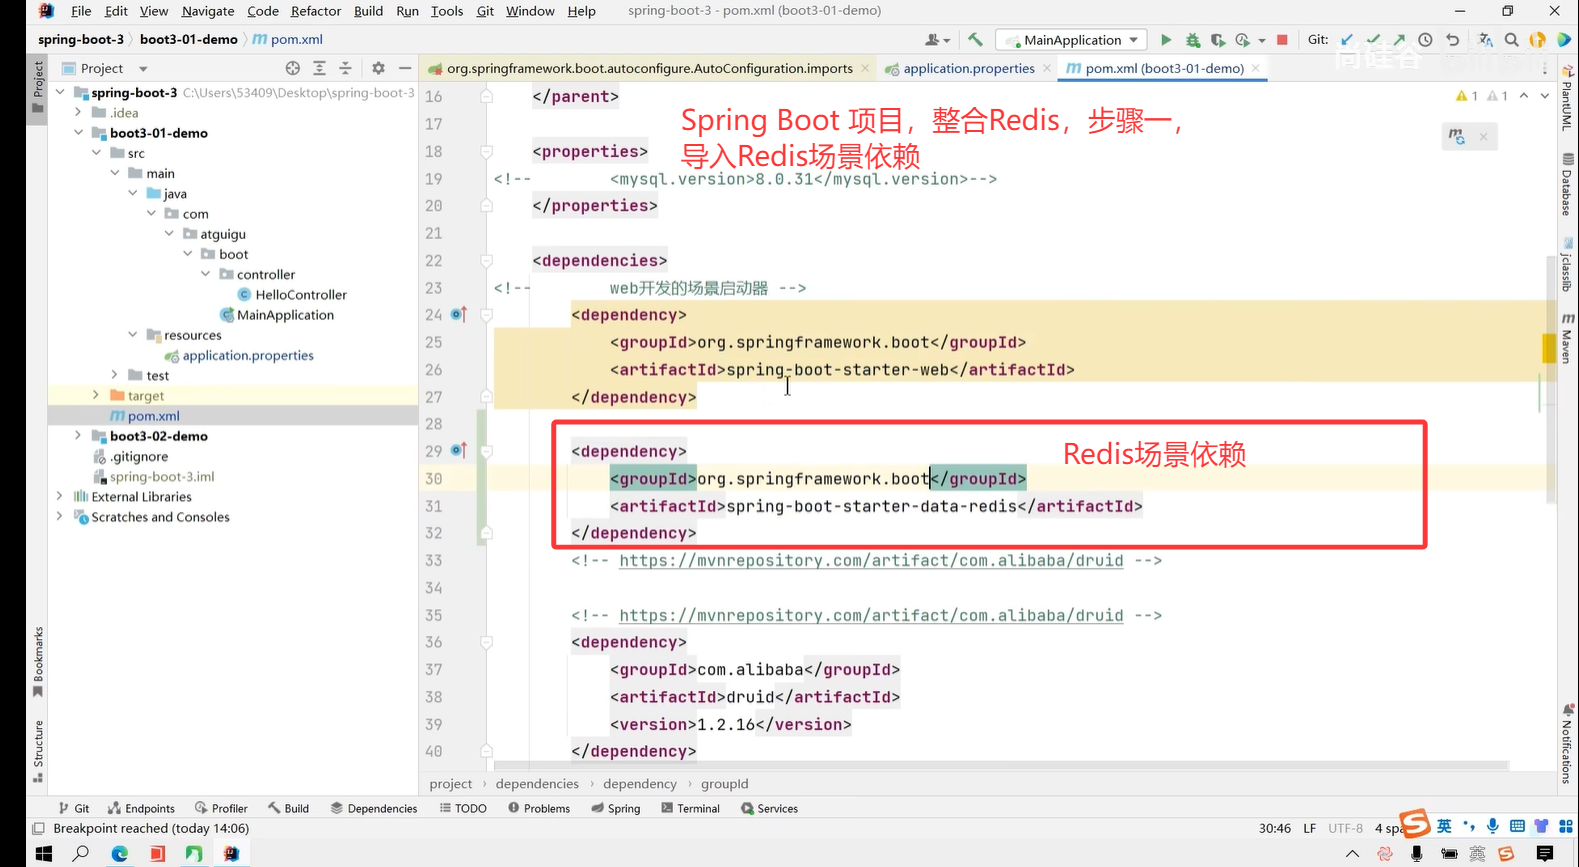Collapse all in Project panel
The image size is (1579, 867).
tap(345, 68)
